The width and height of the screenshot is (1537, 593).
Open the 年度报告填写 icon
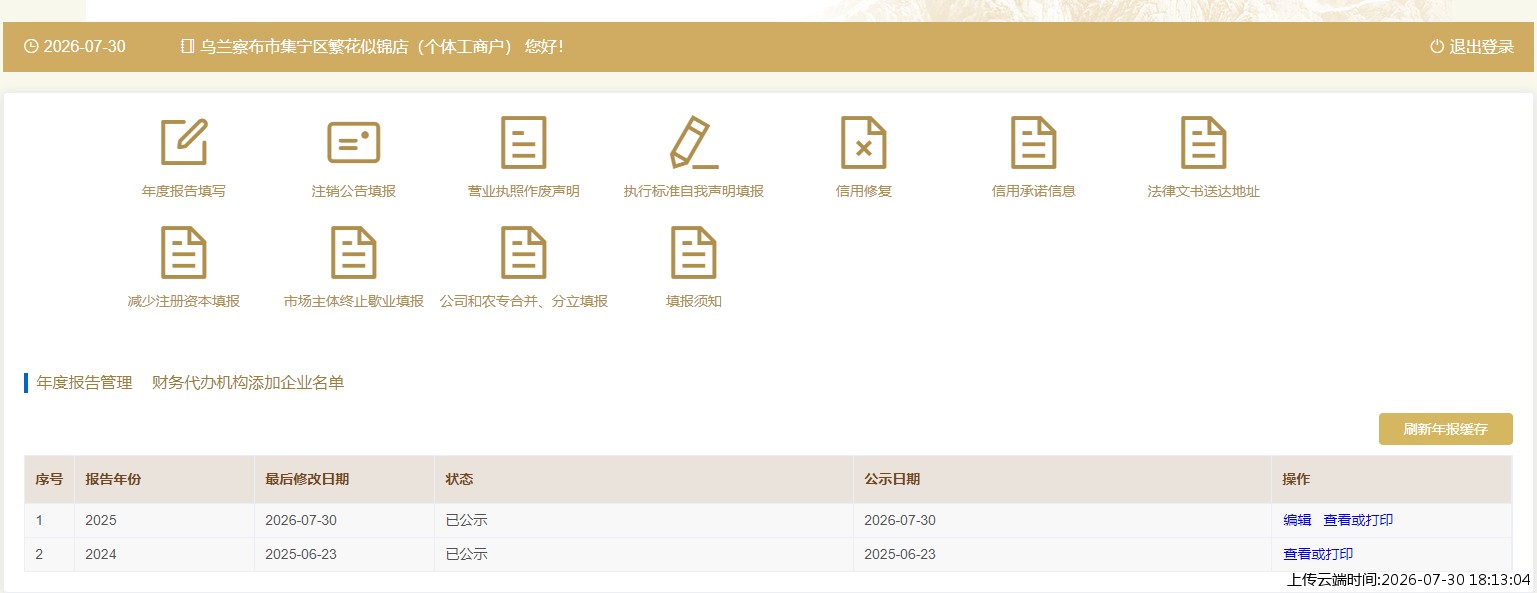tap(184, 142)
